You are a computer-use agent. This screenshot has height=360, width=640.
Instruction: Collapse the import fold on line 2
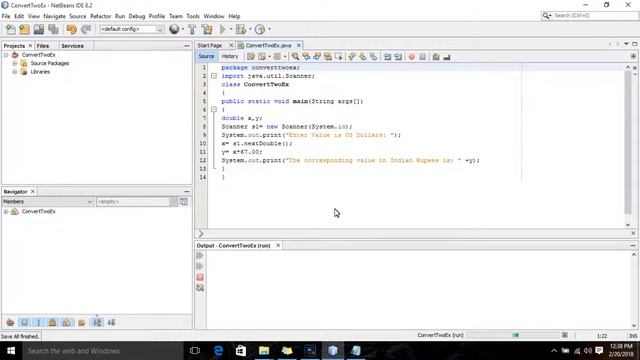[x=214, y=76]
